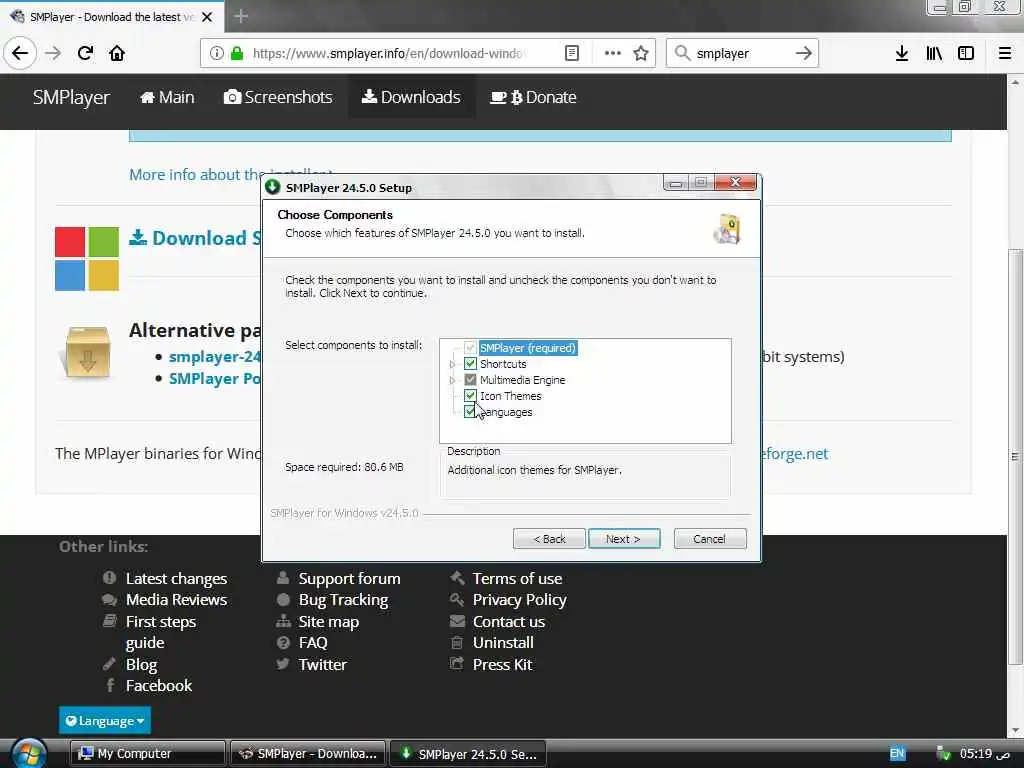The image size is (1024, 768).
Task: Open Privacy Policy footer link
Action: 519,600
